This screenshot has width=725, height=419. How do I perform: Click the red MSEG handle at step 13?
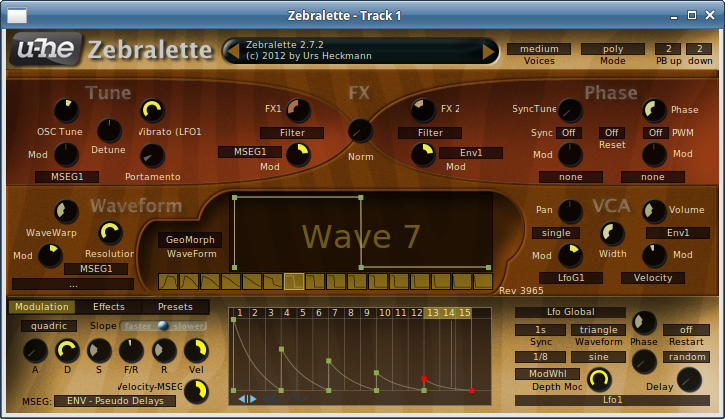[x=424, y=379]
